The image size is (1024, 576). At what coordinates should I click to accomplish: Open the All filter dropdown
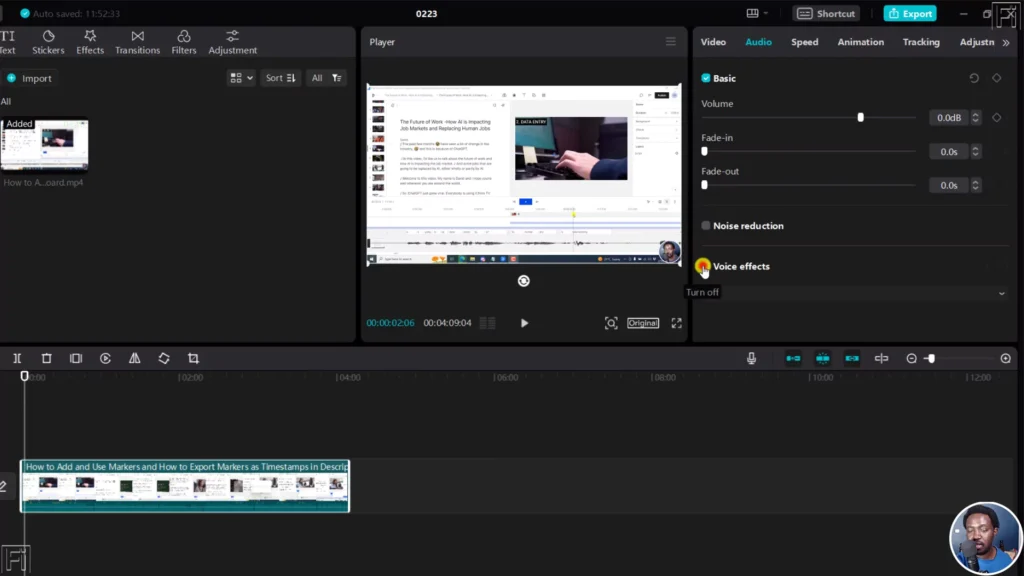coord(327,78)
